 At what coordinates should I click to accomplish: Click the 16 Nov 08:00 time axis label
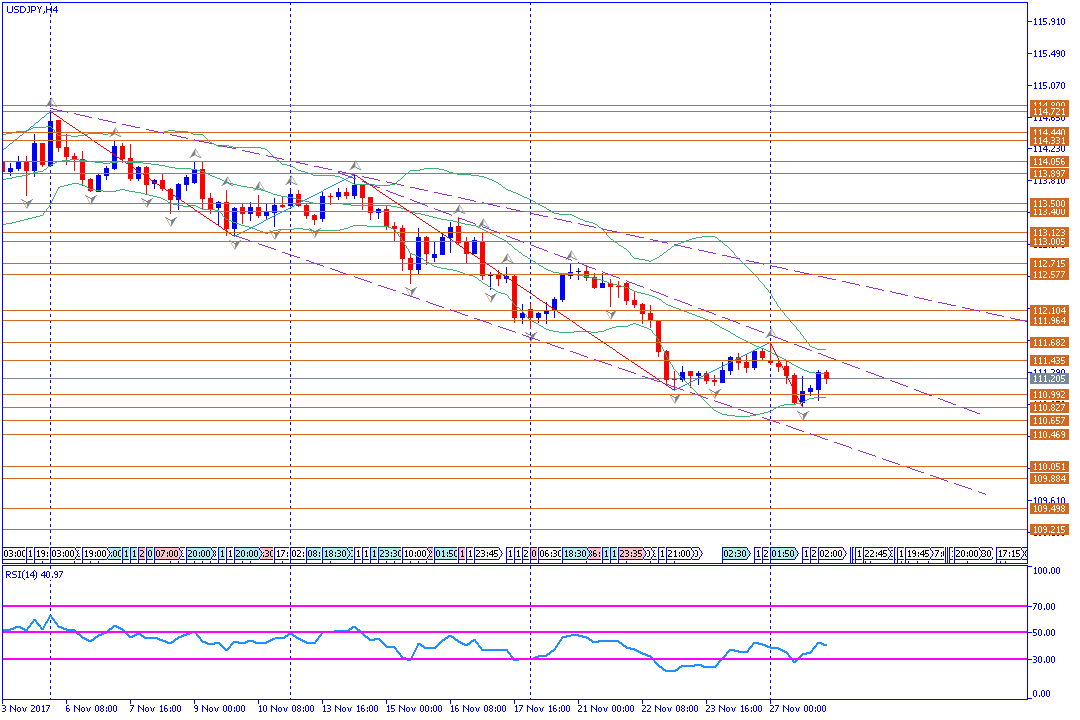(479, 708)
